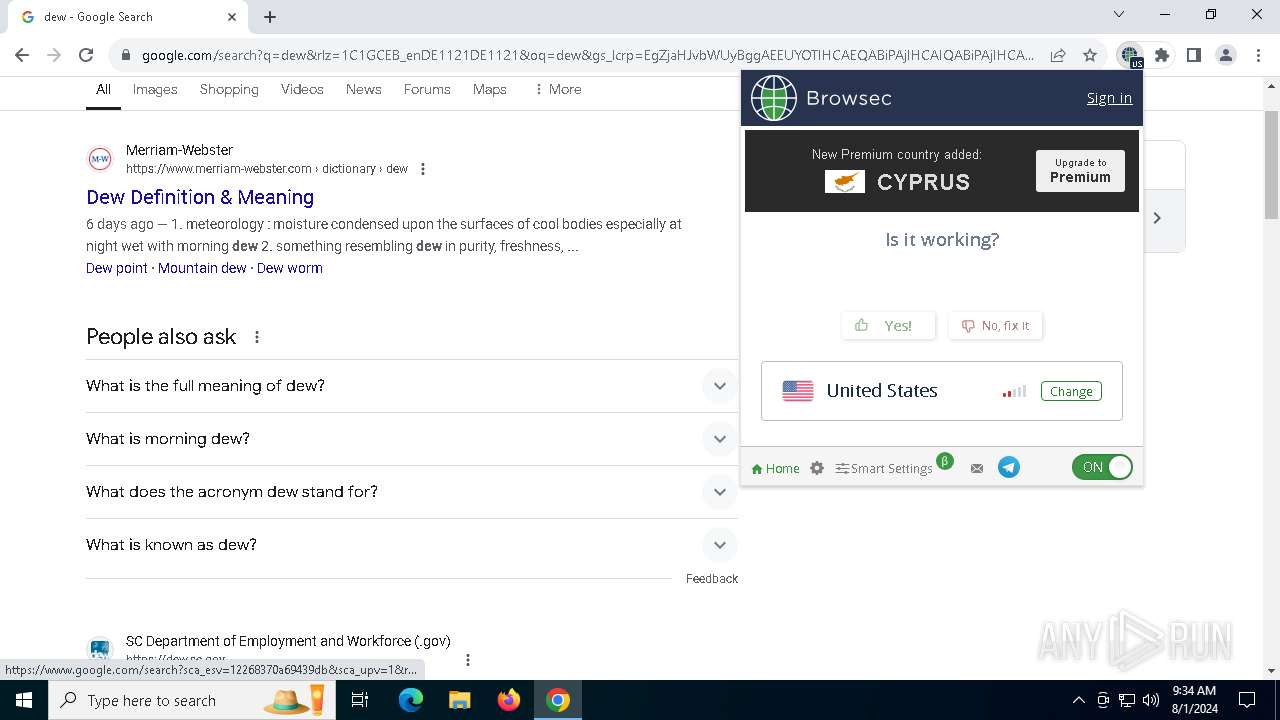The width and height of the screenshot is (1280, 720).
Task: Open File Explorer from taskbar
Action: [x=459, y=700]
